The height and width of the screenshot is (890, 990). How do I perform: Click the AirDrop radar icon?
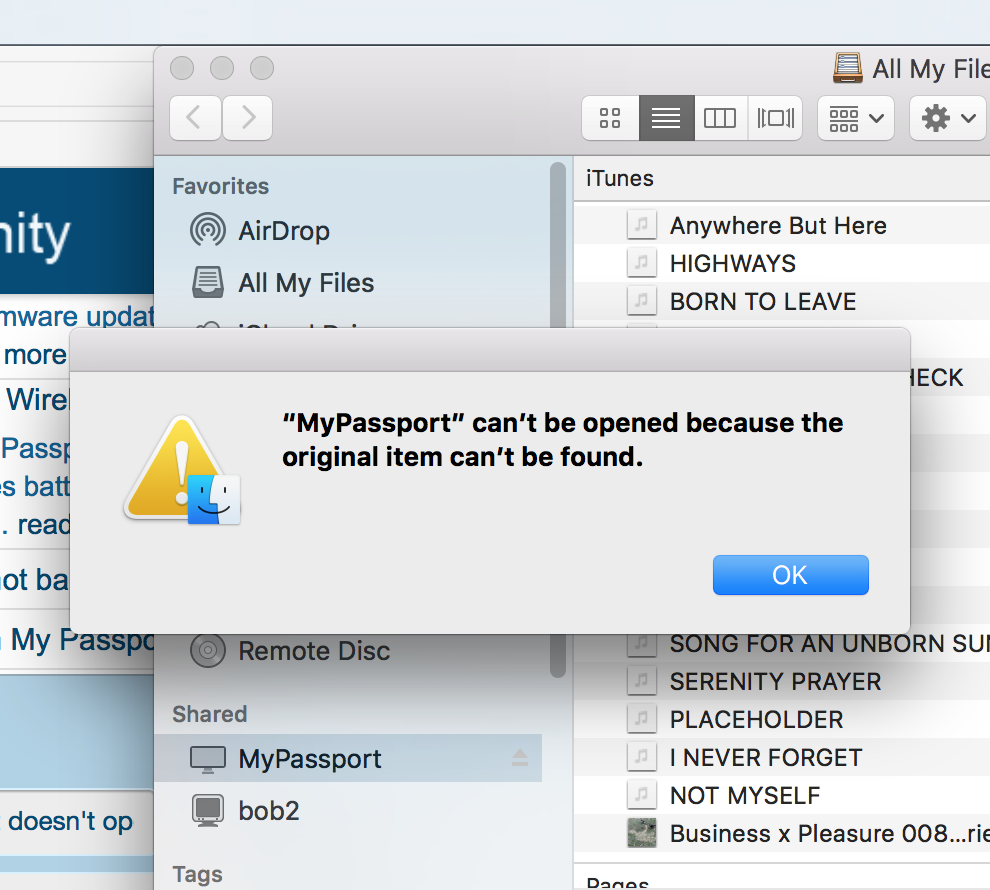point(208,230)
